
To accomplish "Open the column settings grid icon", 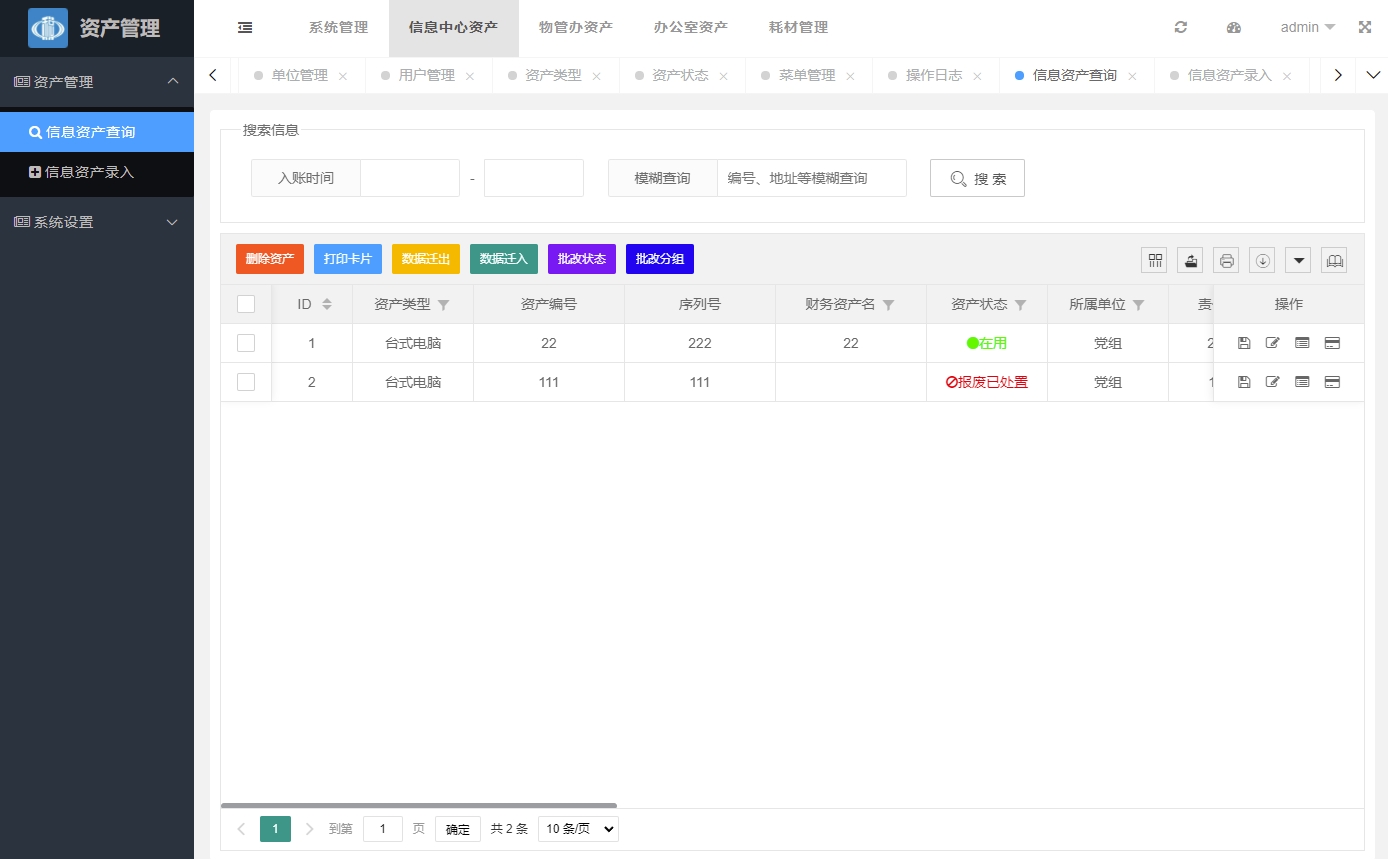I will click(1154, 259).
